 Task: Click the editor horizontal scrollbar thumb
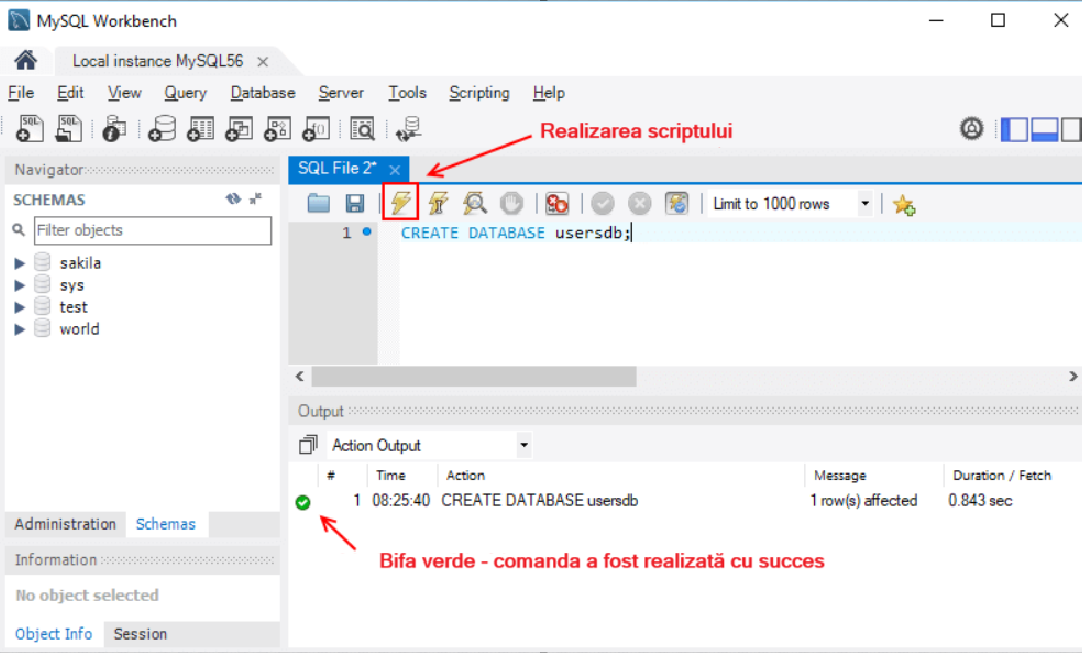coord(473,377)
